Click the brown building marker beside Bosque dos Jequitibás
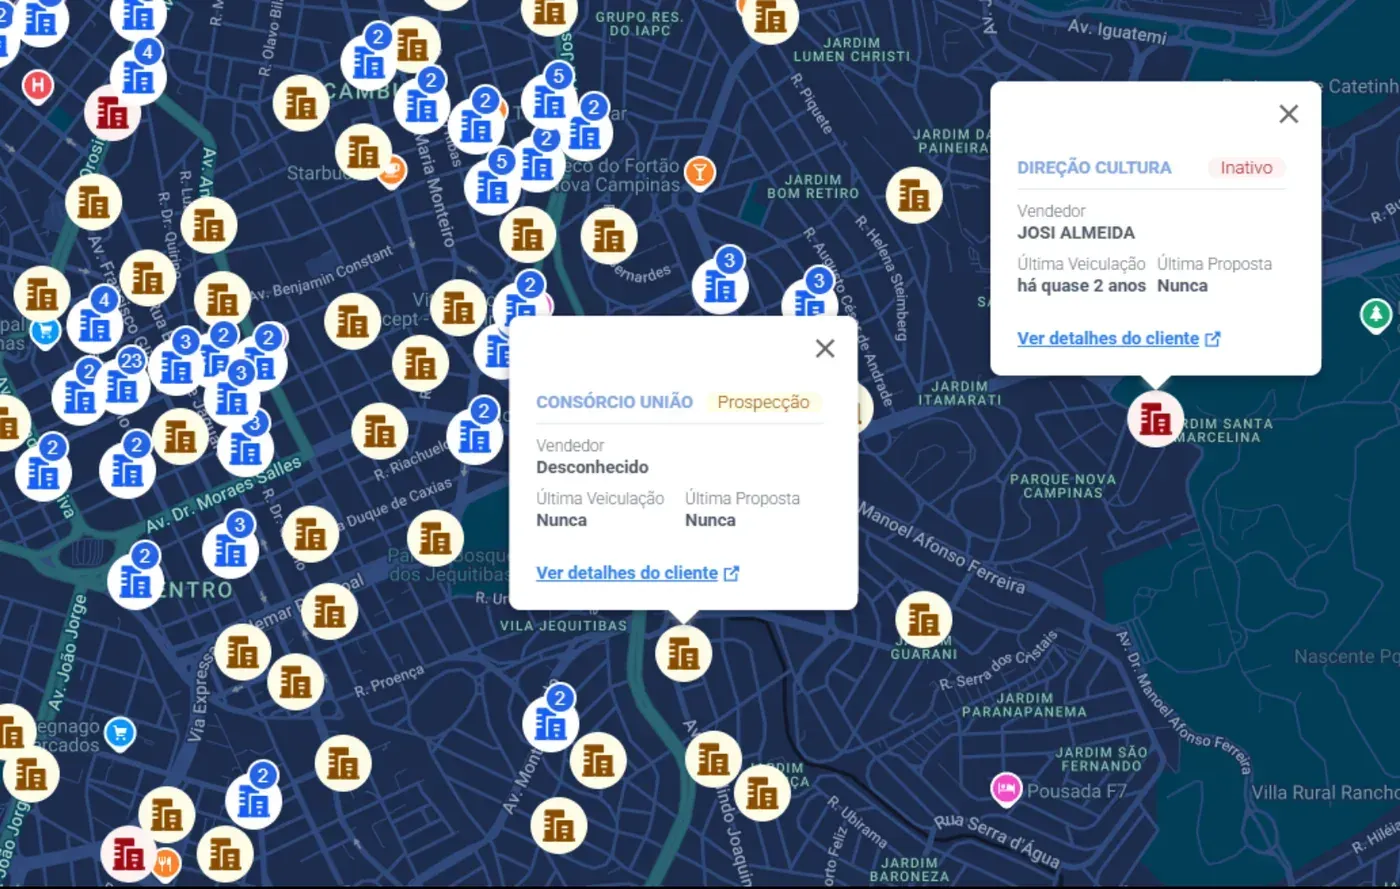This screenshot has width=1400, height=889. [x=435, y=539]
